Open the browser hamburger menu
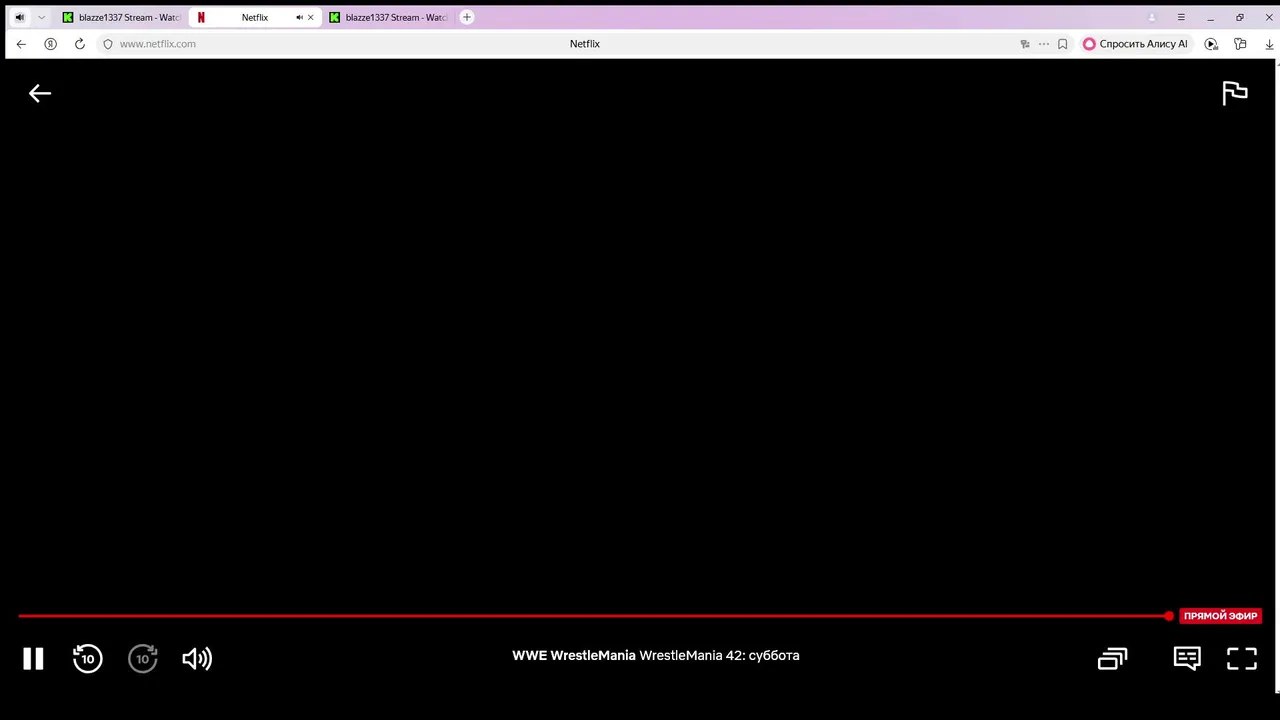The width and height of the screenshot is (1280, 720). [x=1181, y=17]
